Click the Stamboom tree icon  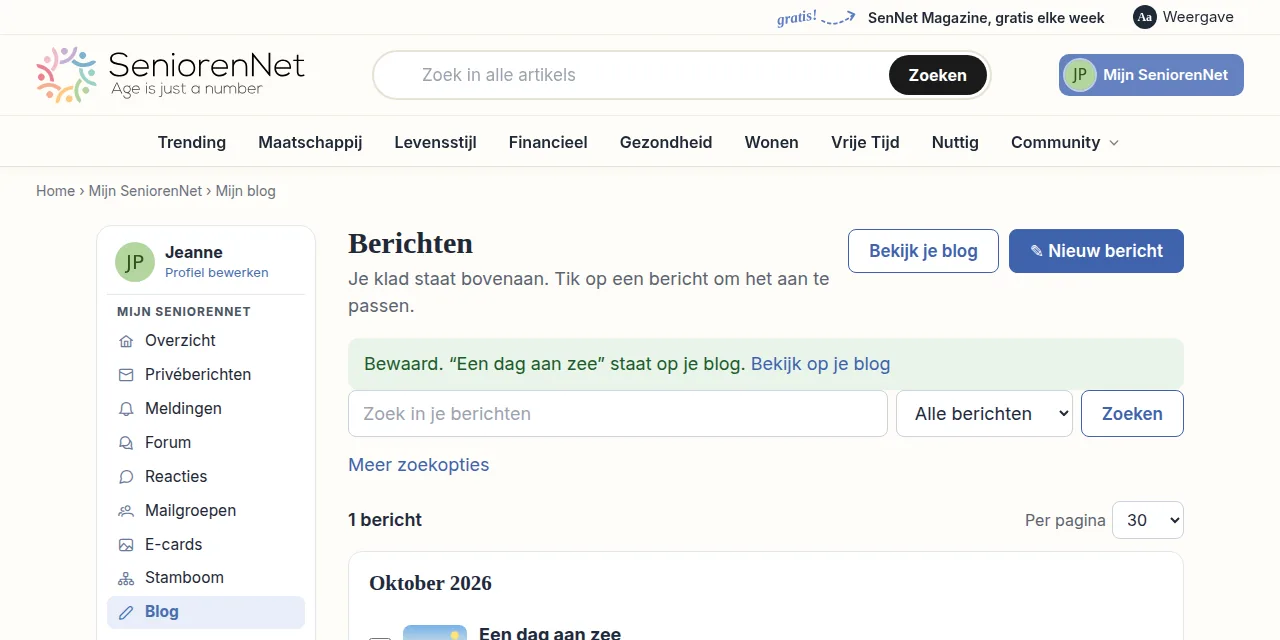pos(126,578)
